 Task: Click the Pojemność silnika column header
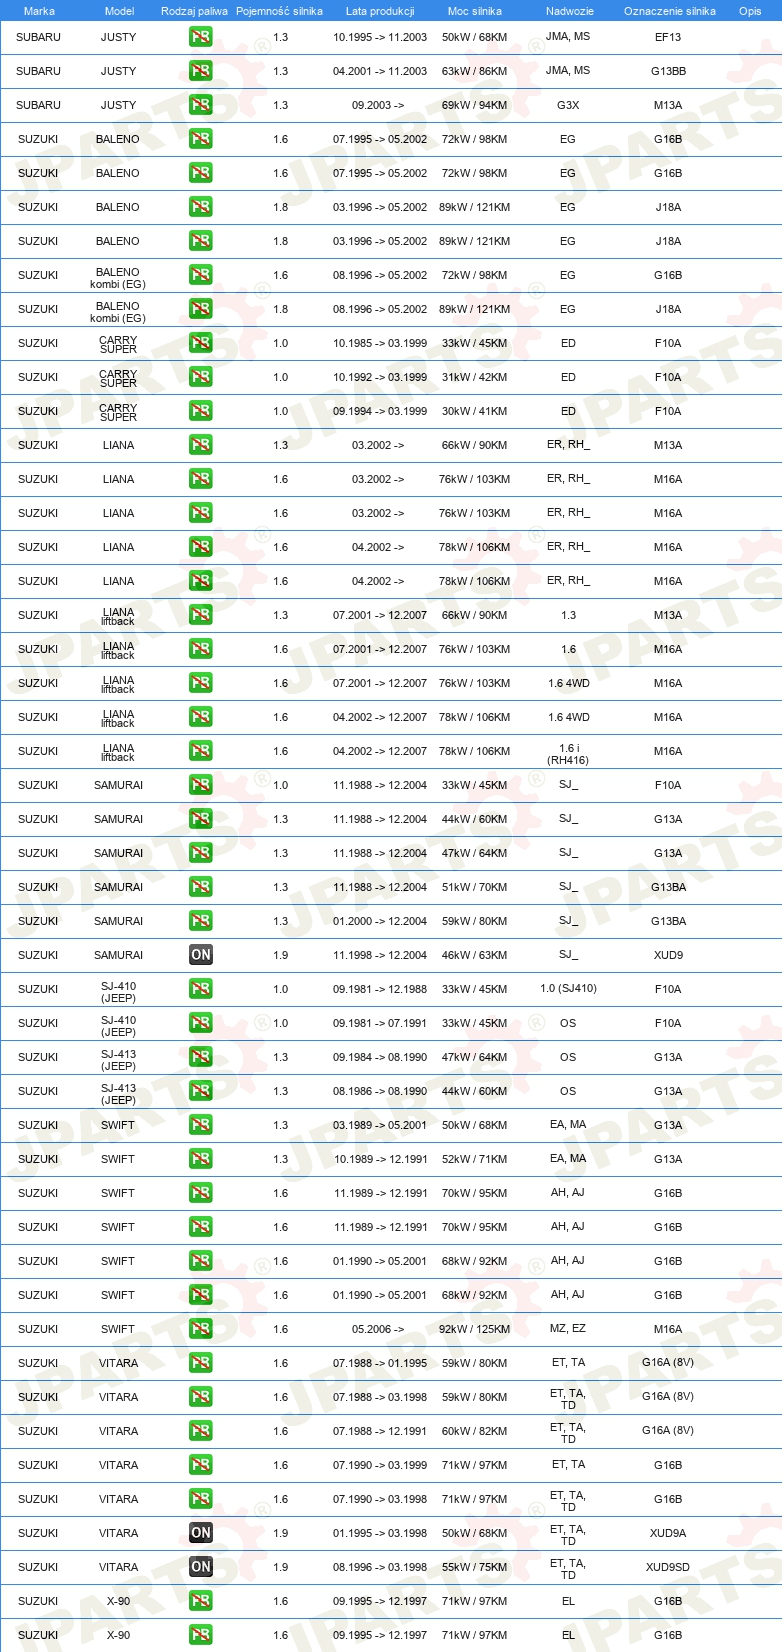pos(280,11)
